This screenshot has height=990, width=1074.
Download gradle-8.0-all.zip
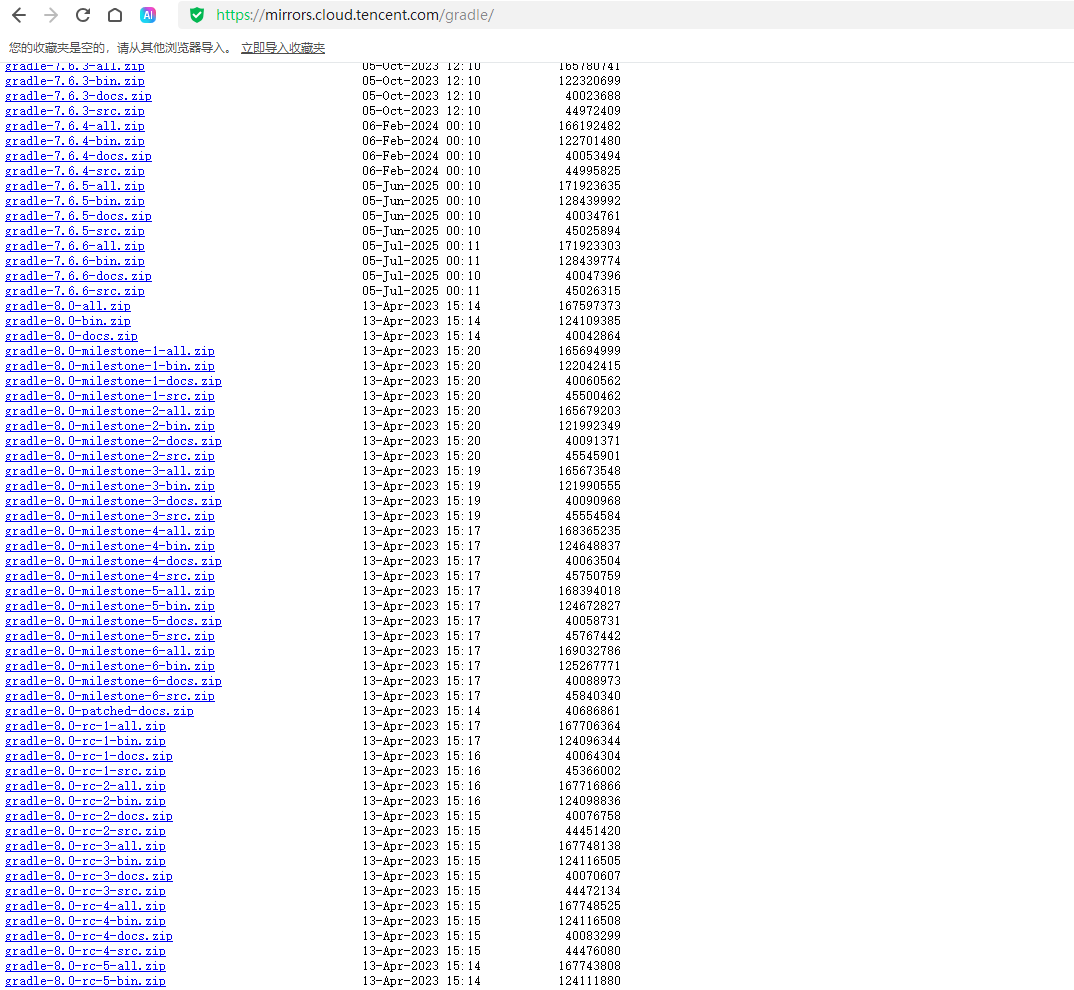(x=68, y=306)
